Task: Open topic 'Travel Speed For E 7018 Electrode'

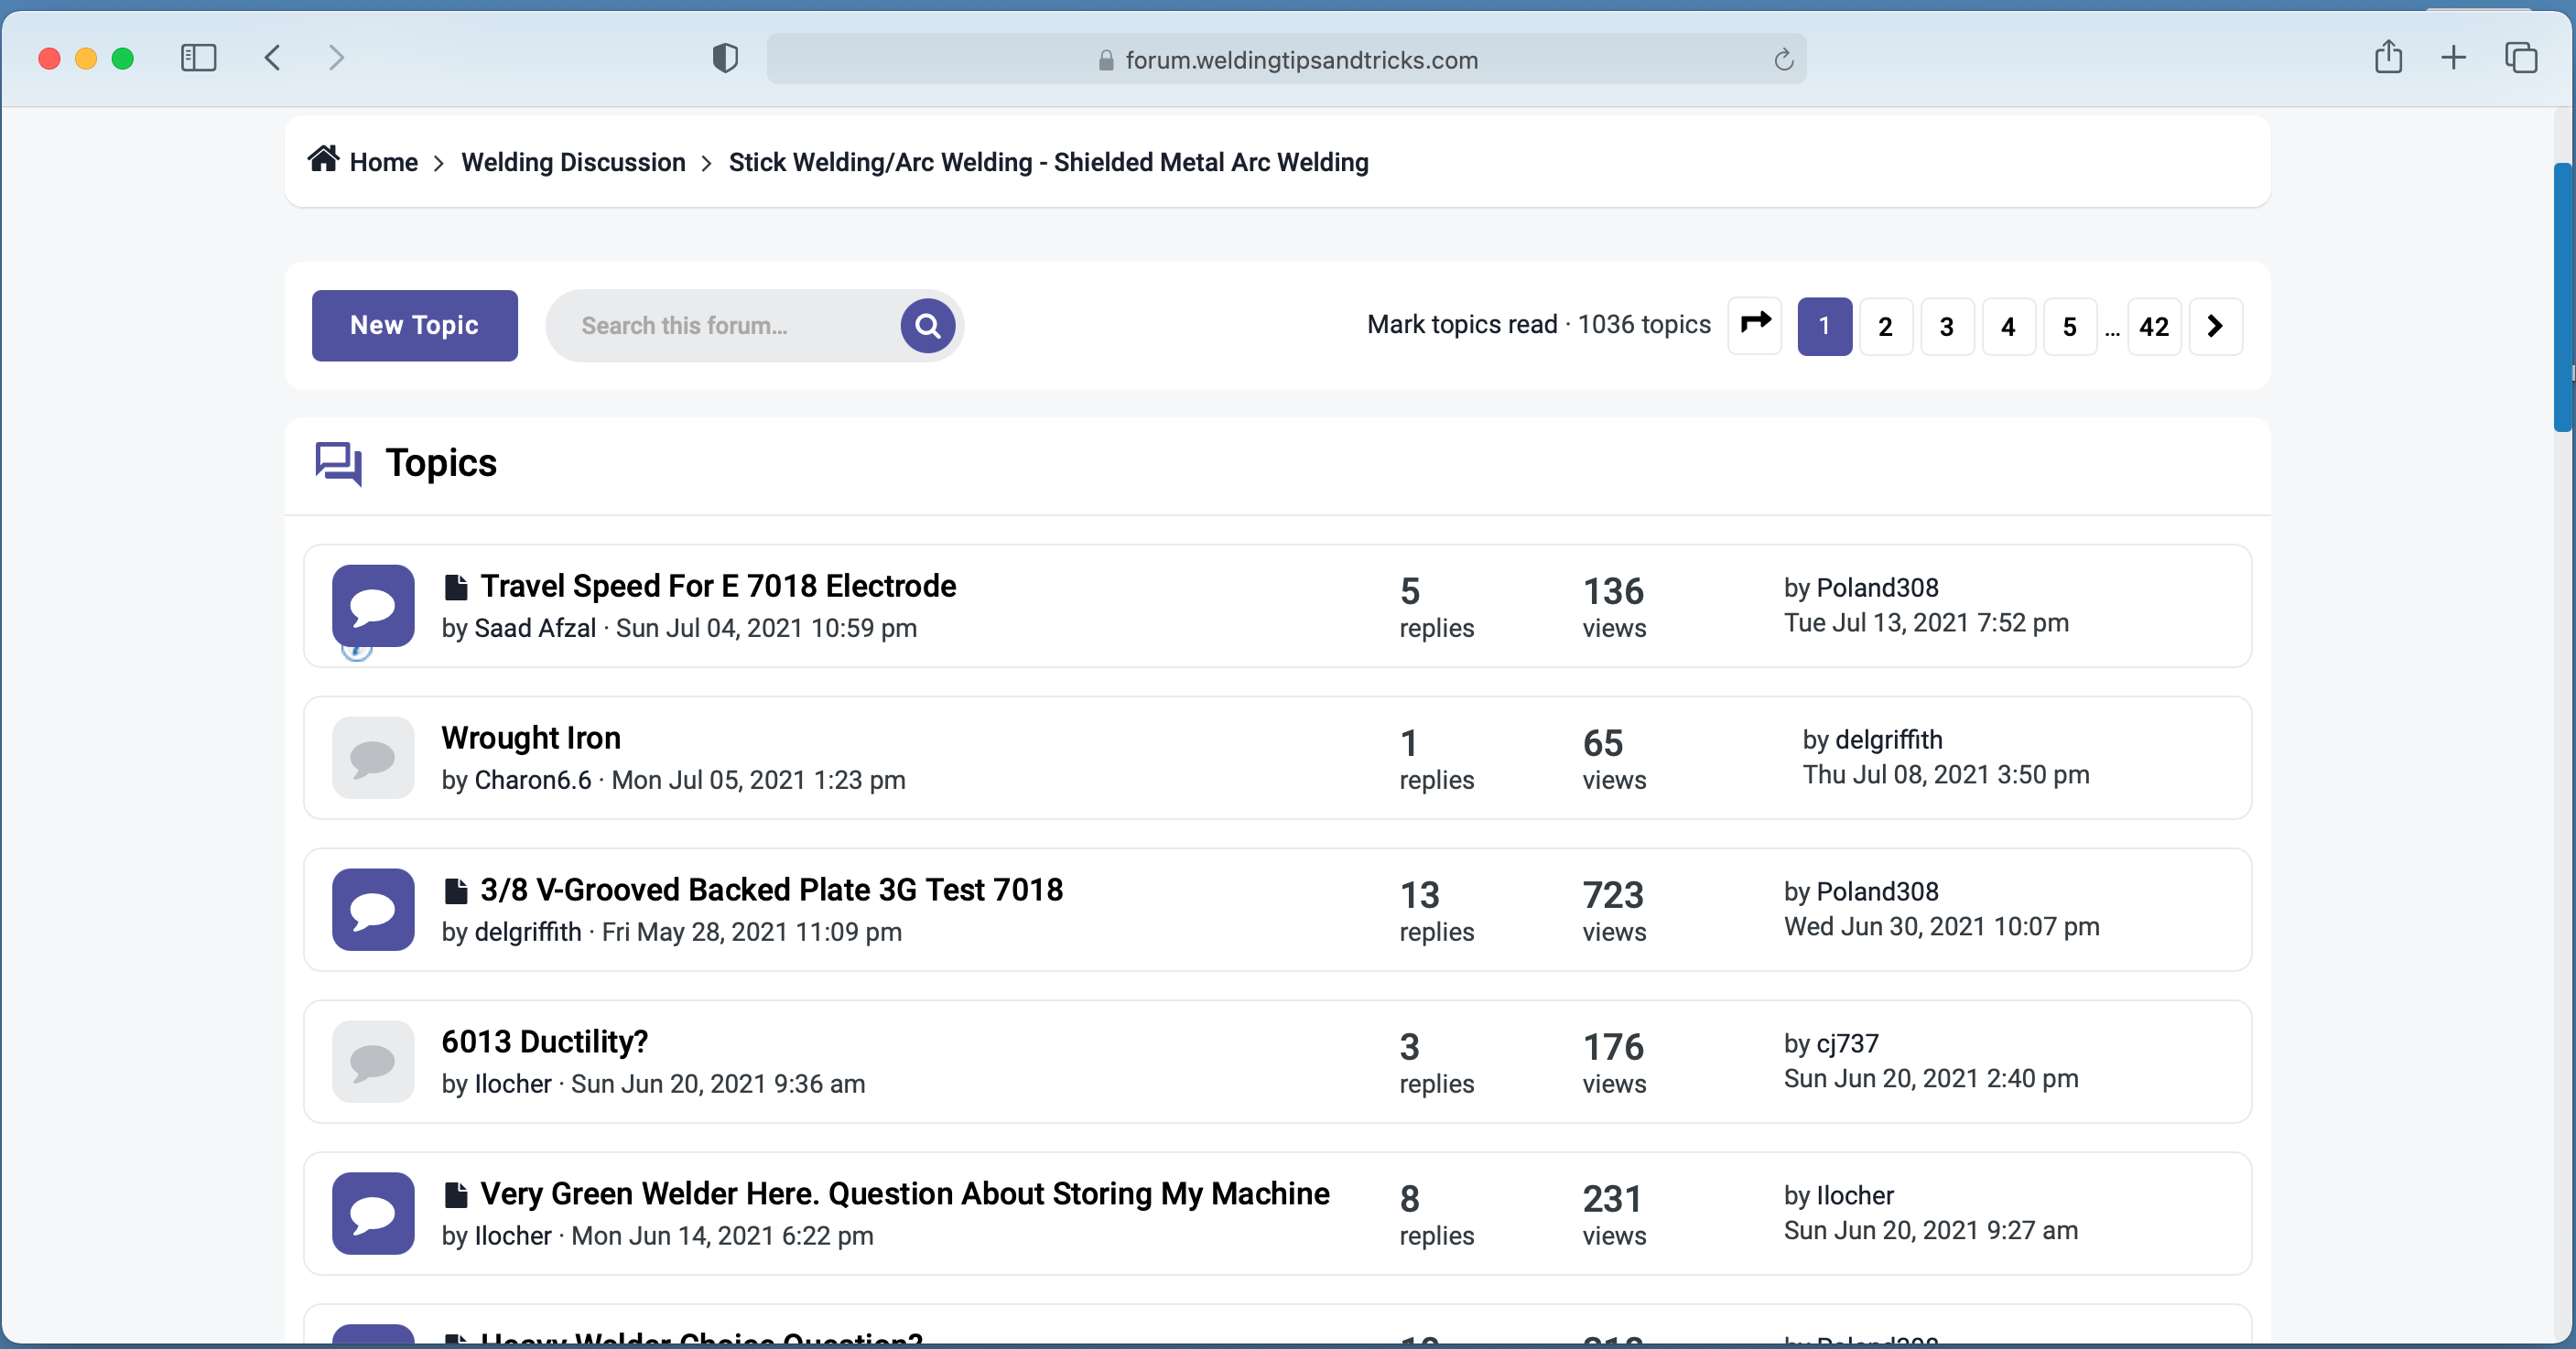Action: pyautogui.click(x=718, y=586)
